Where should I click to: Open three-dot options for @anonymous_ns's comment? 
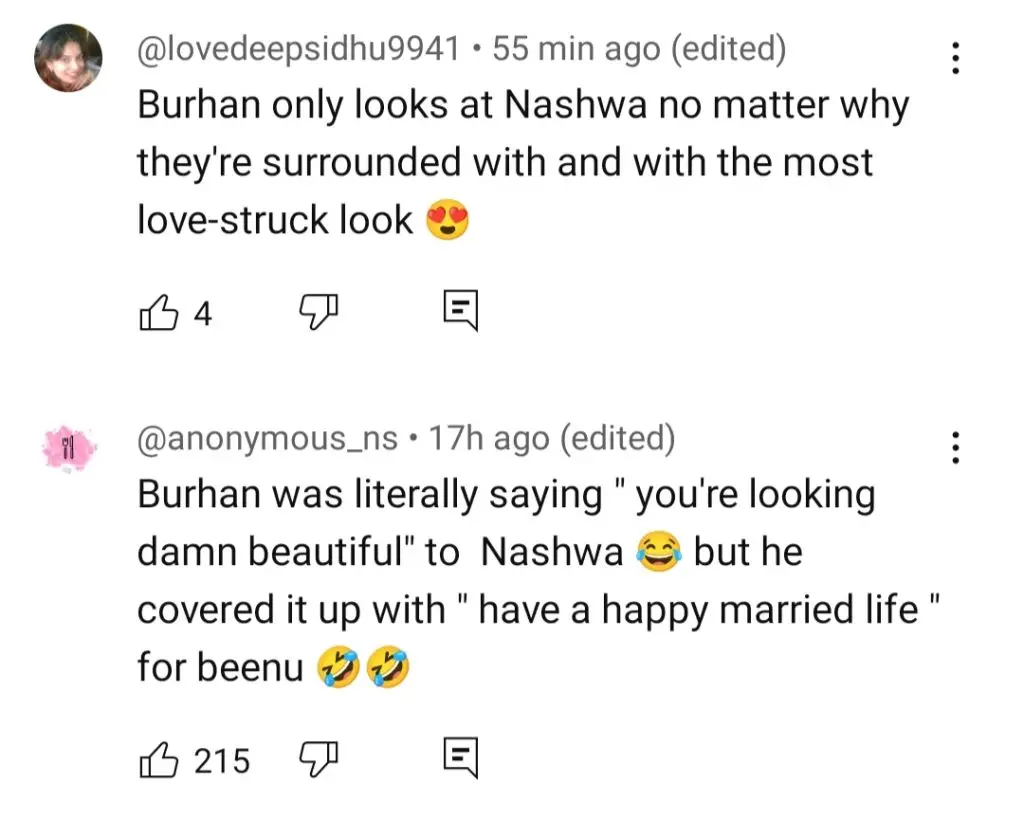(x=956, y=446)
